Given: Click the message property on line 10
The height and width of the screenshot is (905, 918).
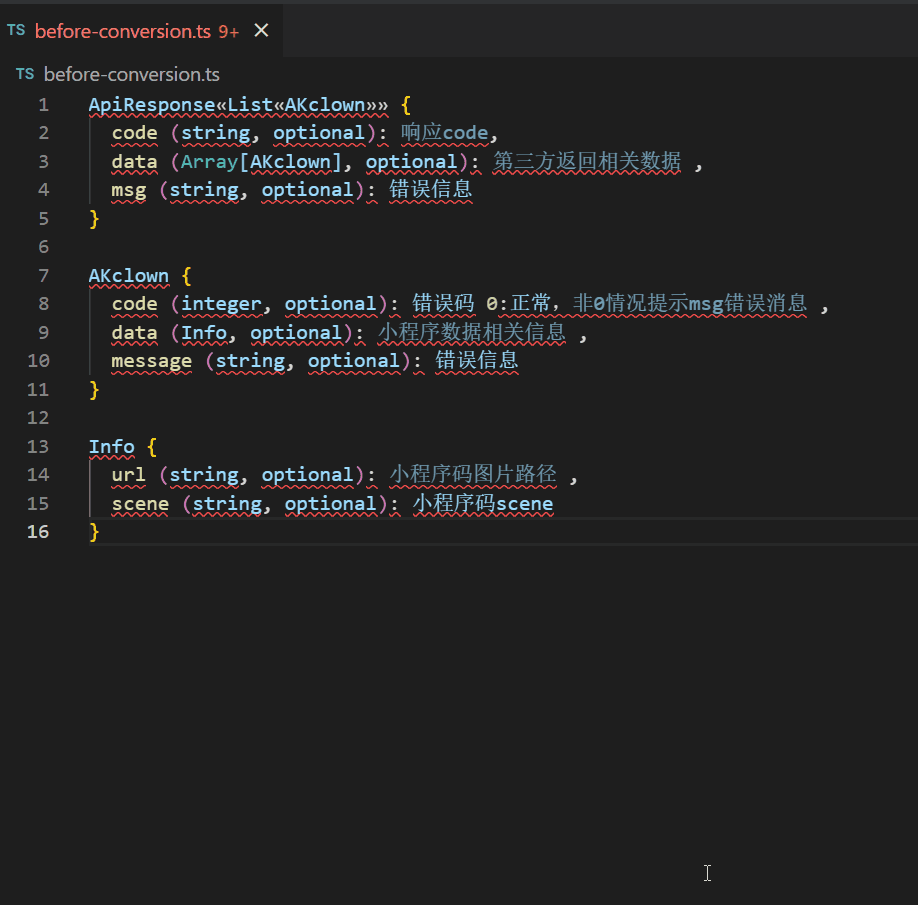Looking at the screenshot, I should click(151, 361).
